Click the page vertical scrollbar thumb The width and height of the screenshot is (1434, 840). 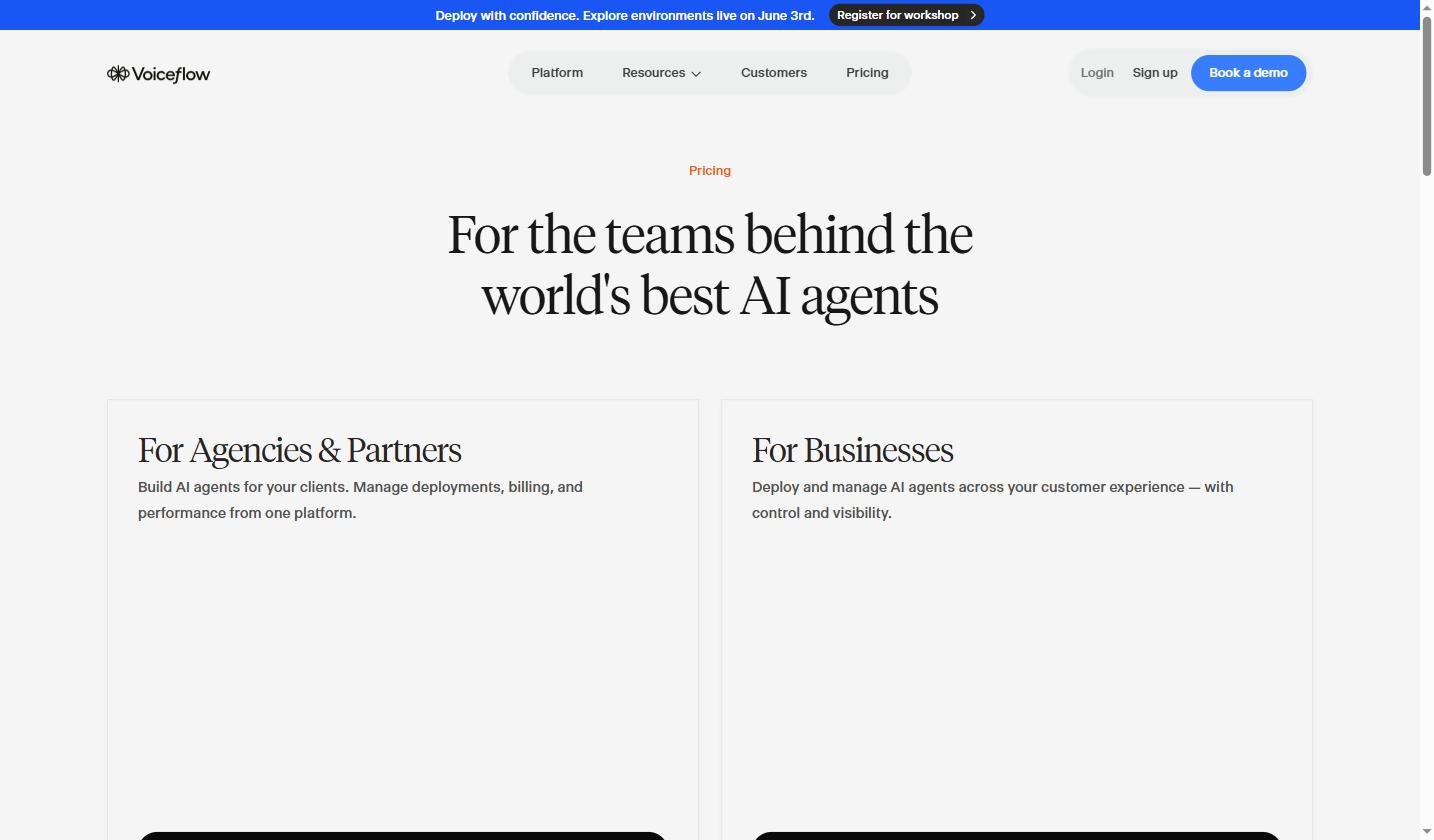click(x=1427, y=95)
